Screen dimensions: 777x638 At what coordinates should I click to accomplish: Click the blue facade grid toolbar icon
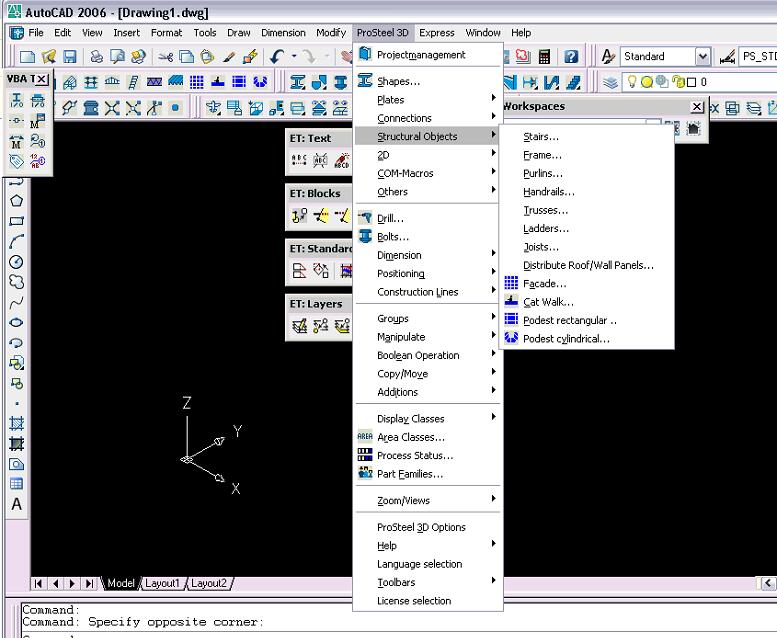197,82
